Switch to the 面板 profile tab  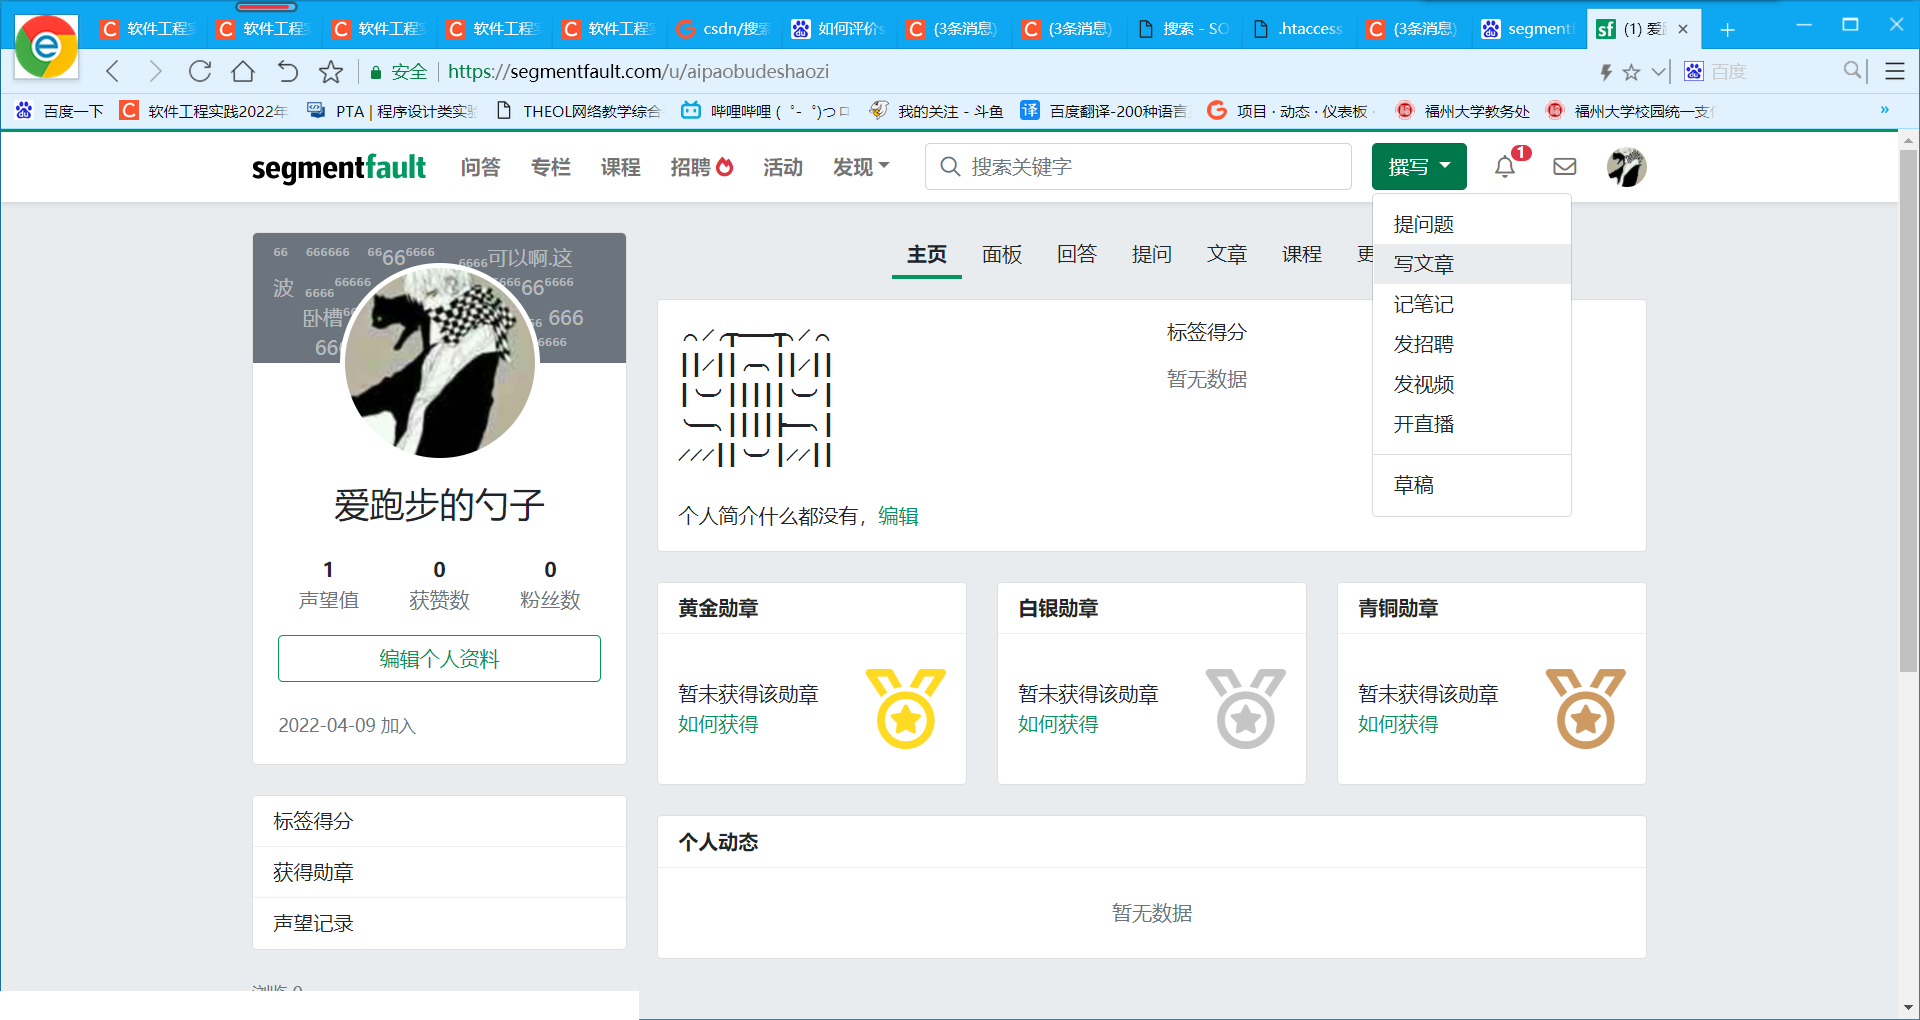(1002, 254)
